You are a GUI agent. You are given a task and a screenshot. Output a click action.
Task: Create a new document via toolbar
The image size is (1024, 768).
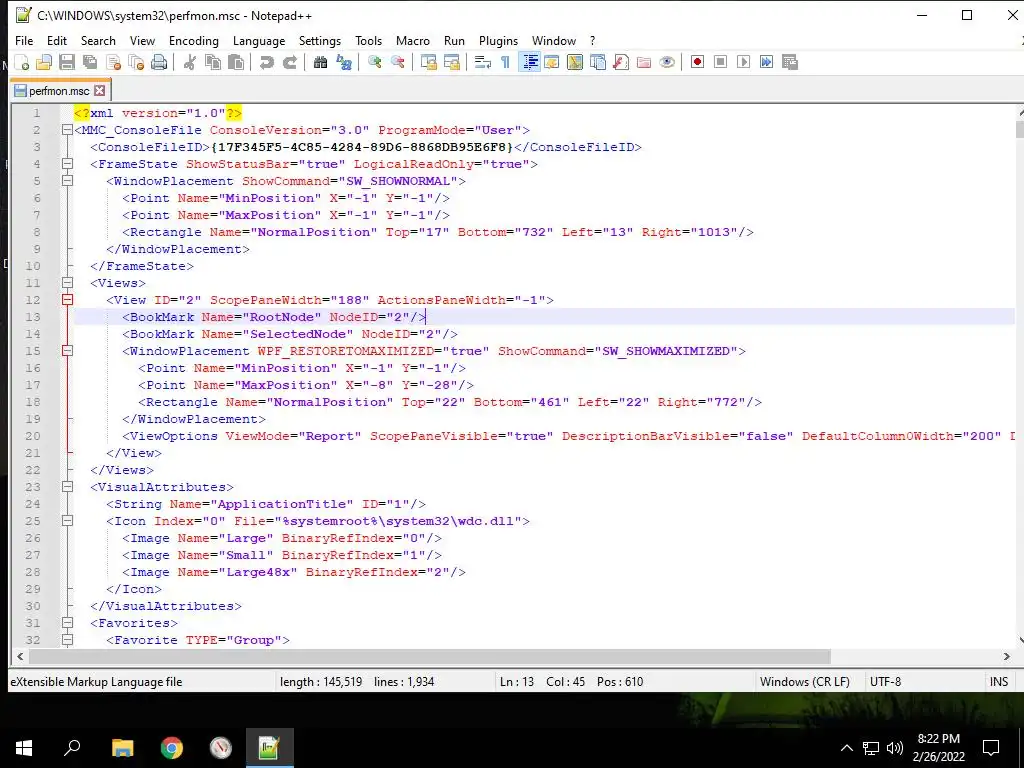click(x=22, y=62)
